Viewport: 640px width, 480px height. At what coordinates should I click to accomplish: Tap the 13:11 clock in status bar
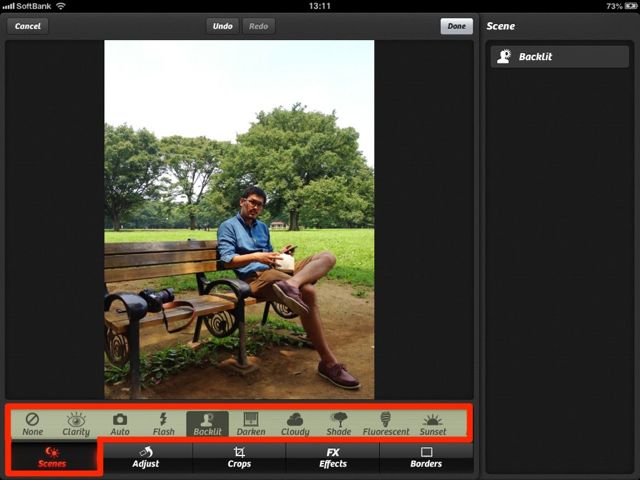[x=320, y=6]
